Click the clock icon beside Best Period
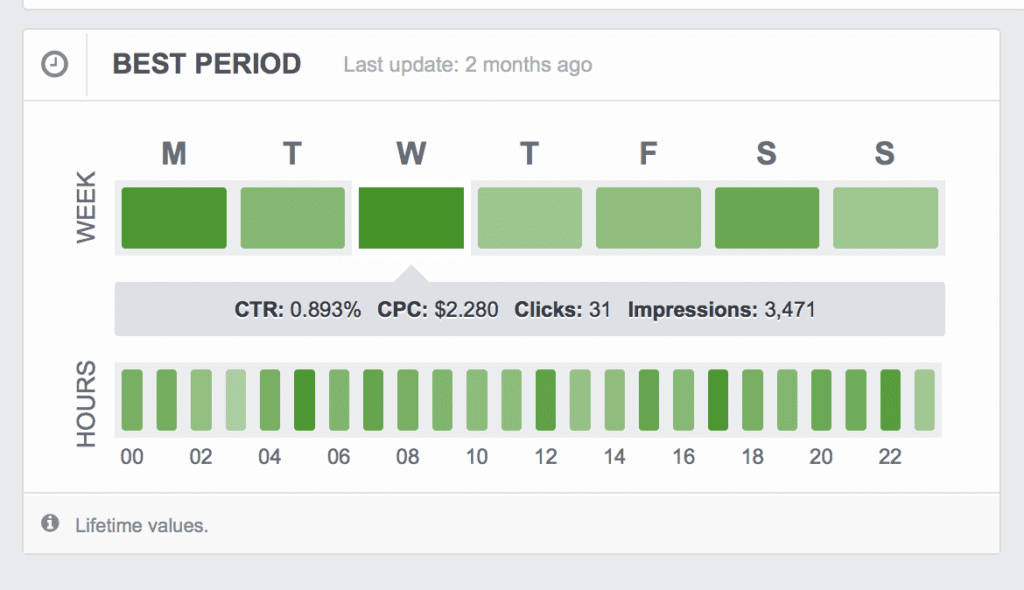 (x=55, y=64)
